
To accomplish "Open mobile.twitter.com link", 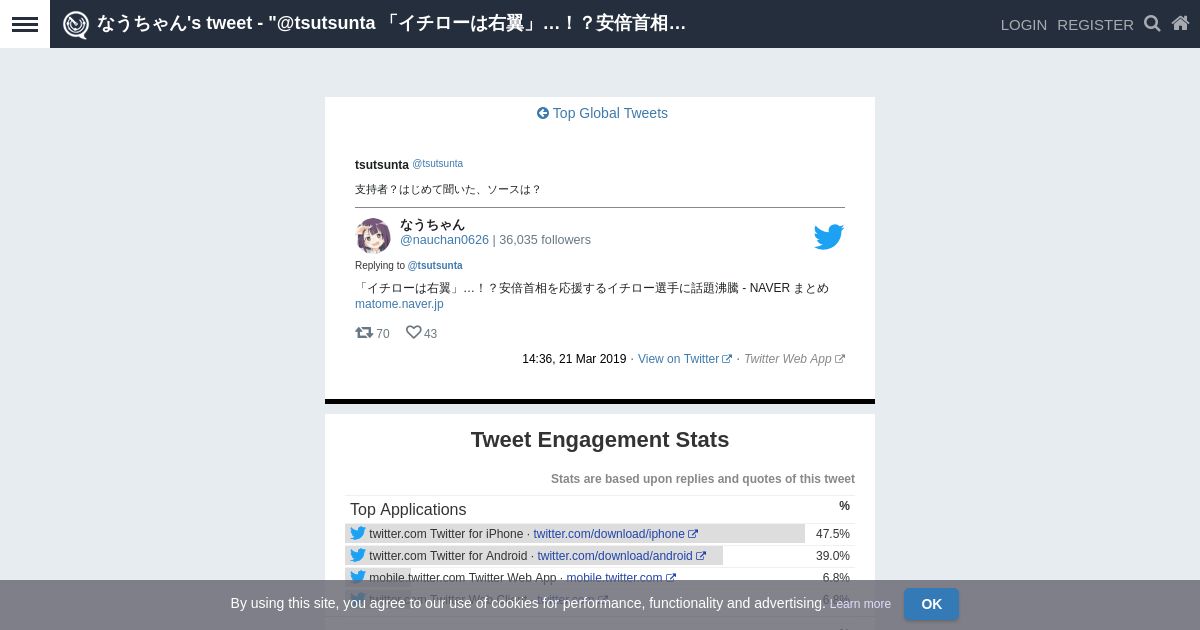I will (x=621, y=578).
